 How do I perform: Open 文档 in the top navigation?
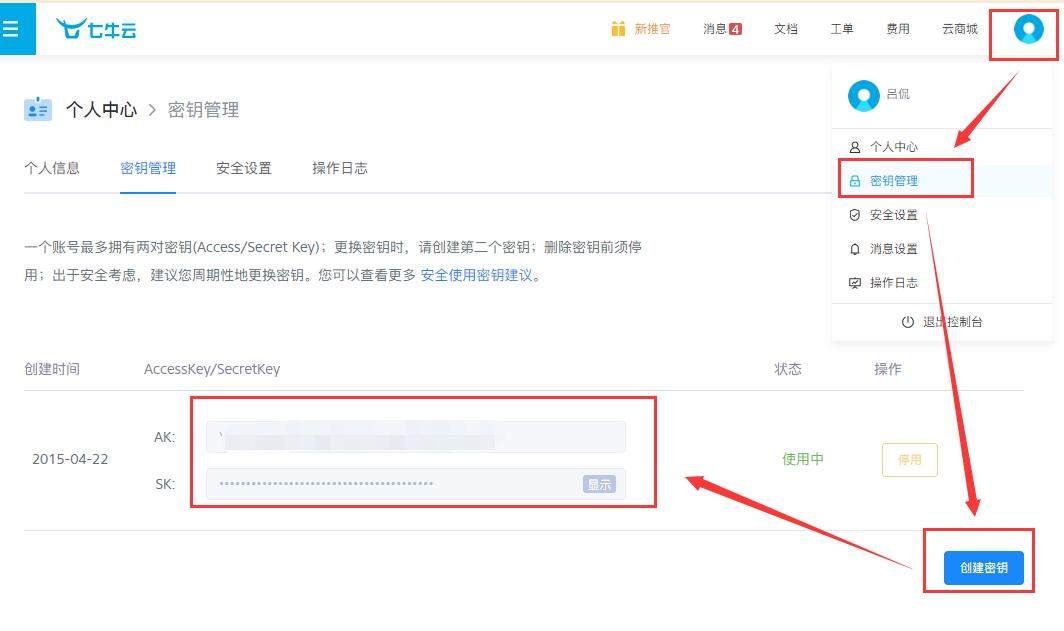point(786,28)
